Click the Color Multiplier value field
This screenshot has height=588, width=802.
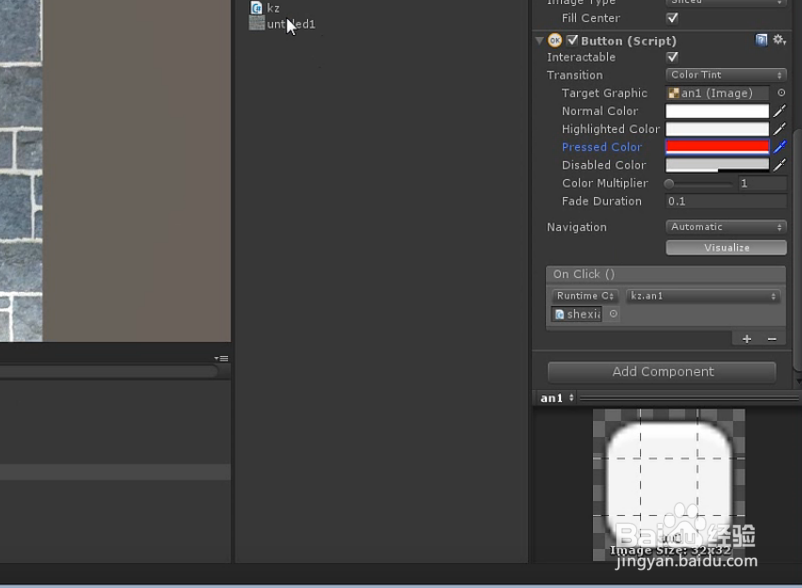coord(762,183)
